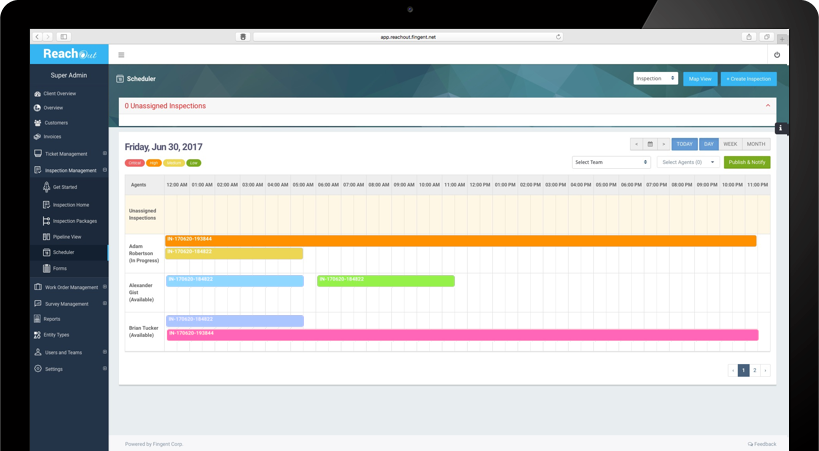This screenshot has width=819, height=451.
Task: Click Alexander Gist's green inspection bar
Action: pos(386,281)
